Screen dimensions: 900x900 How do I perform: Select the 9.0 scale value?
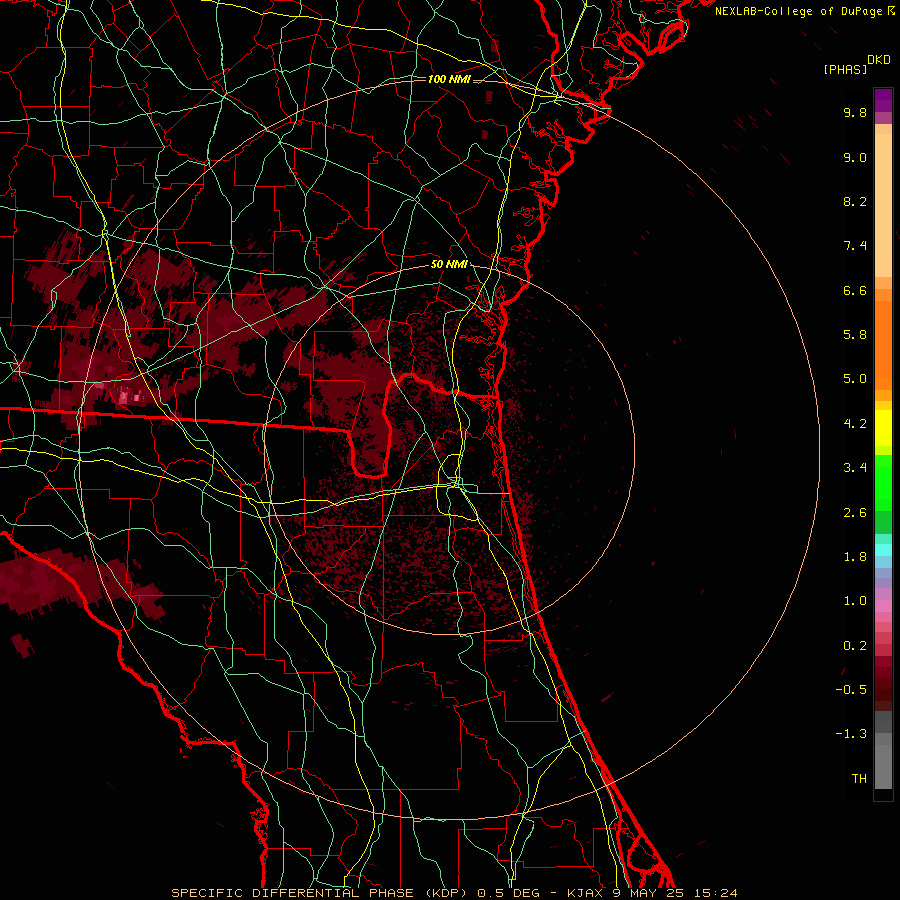[855, 157]
